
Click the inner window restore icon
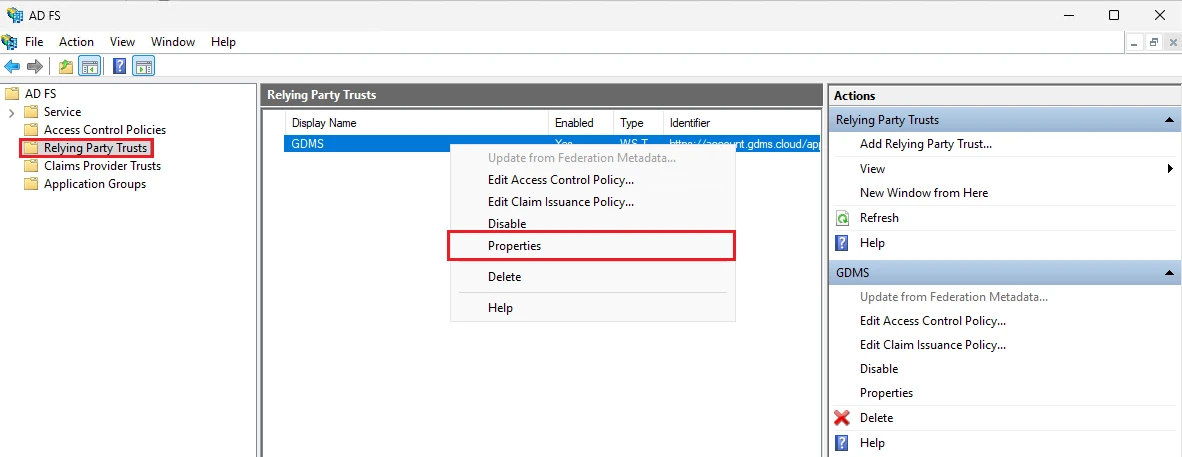1153,43
